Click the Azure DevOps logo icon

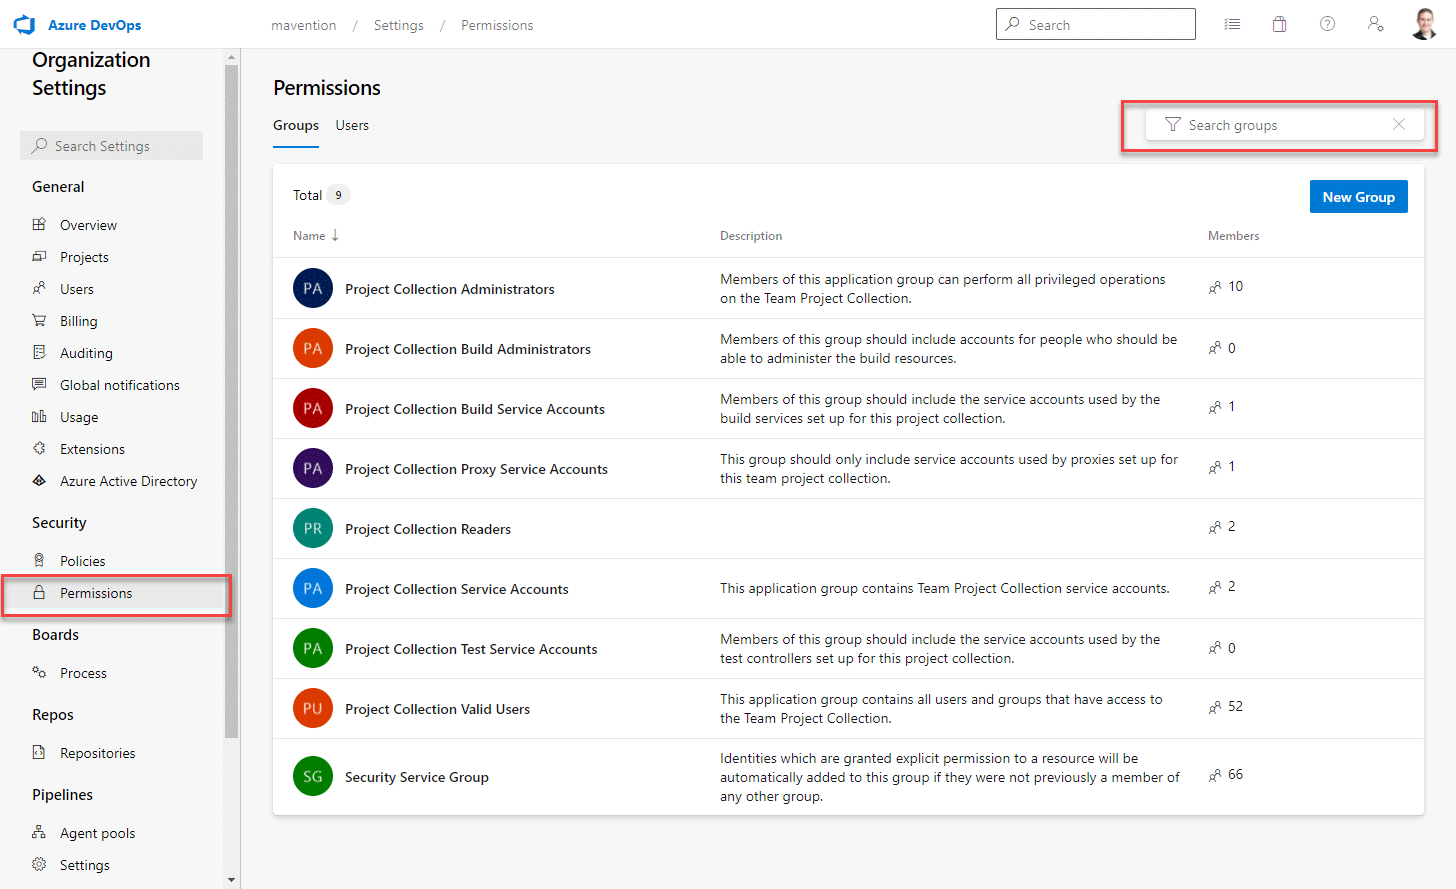click(24, 25)
